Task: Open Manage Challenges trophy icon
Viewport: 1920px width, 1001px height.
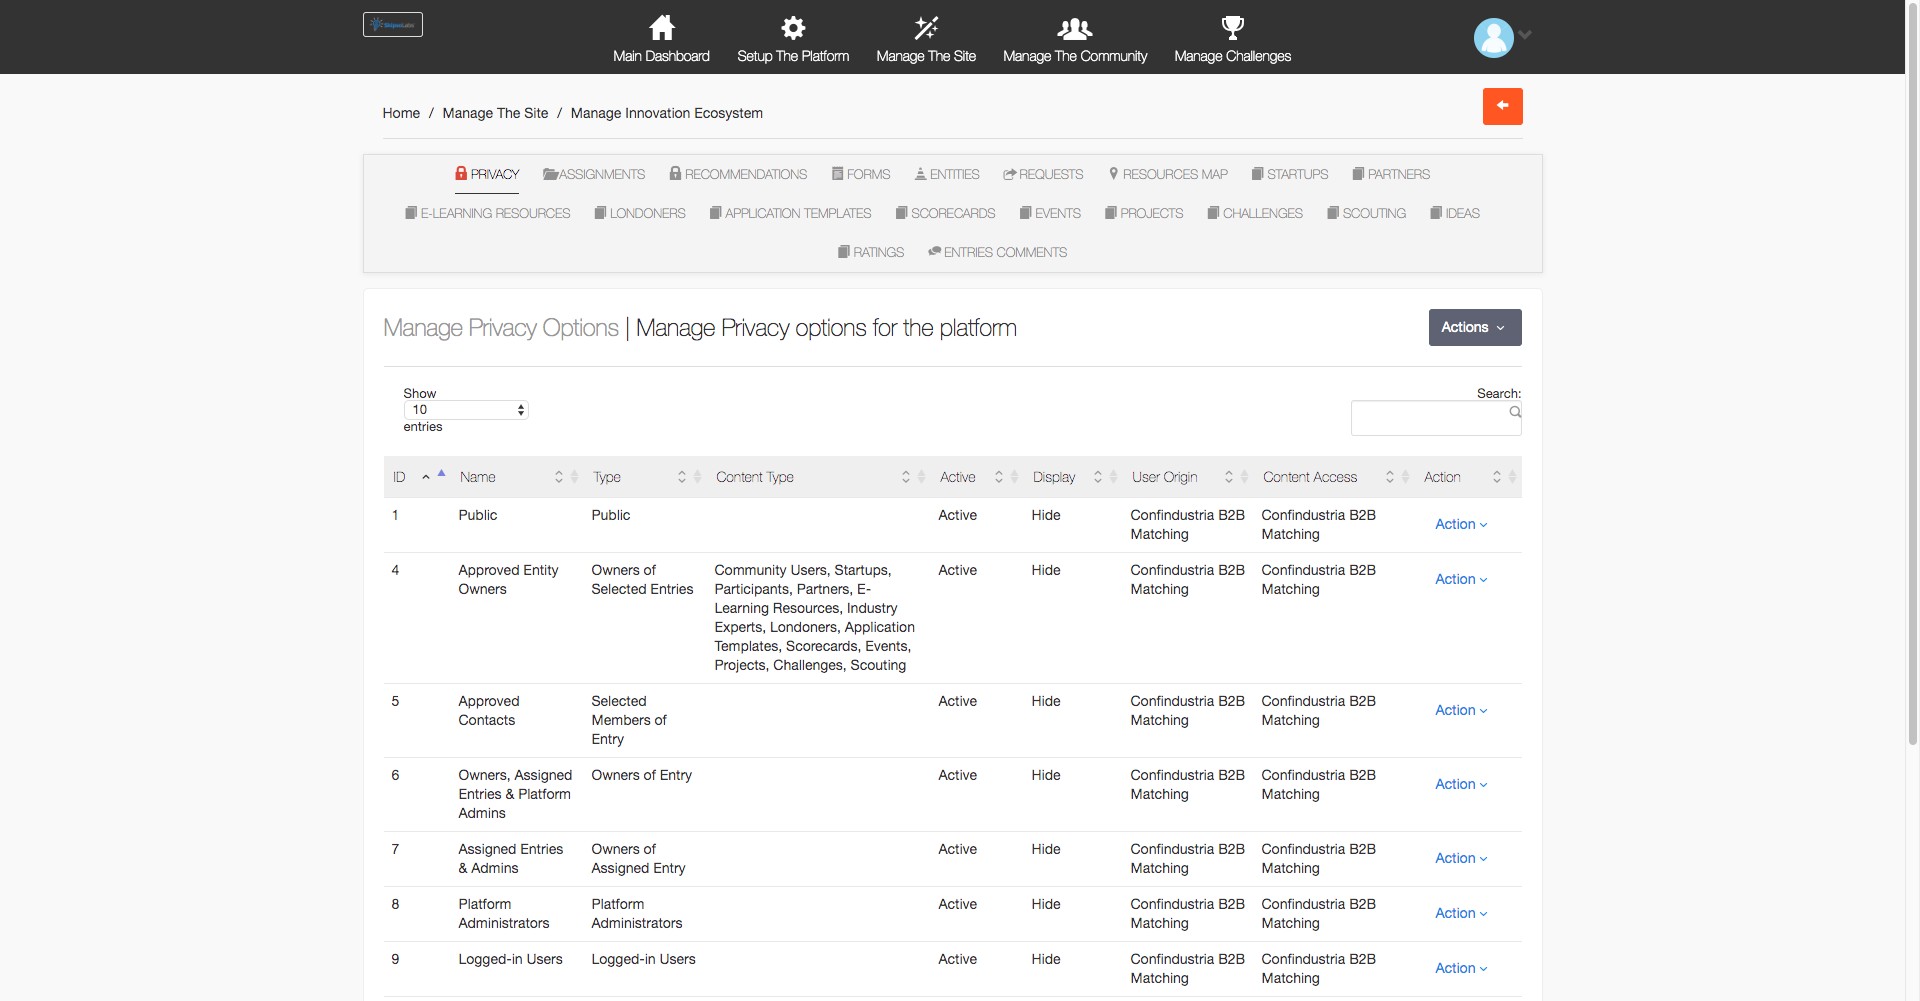Action: (x=1233, y=27)
